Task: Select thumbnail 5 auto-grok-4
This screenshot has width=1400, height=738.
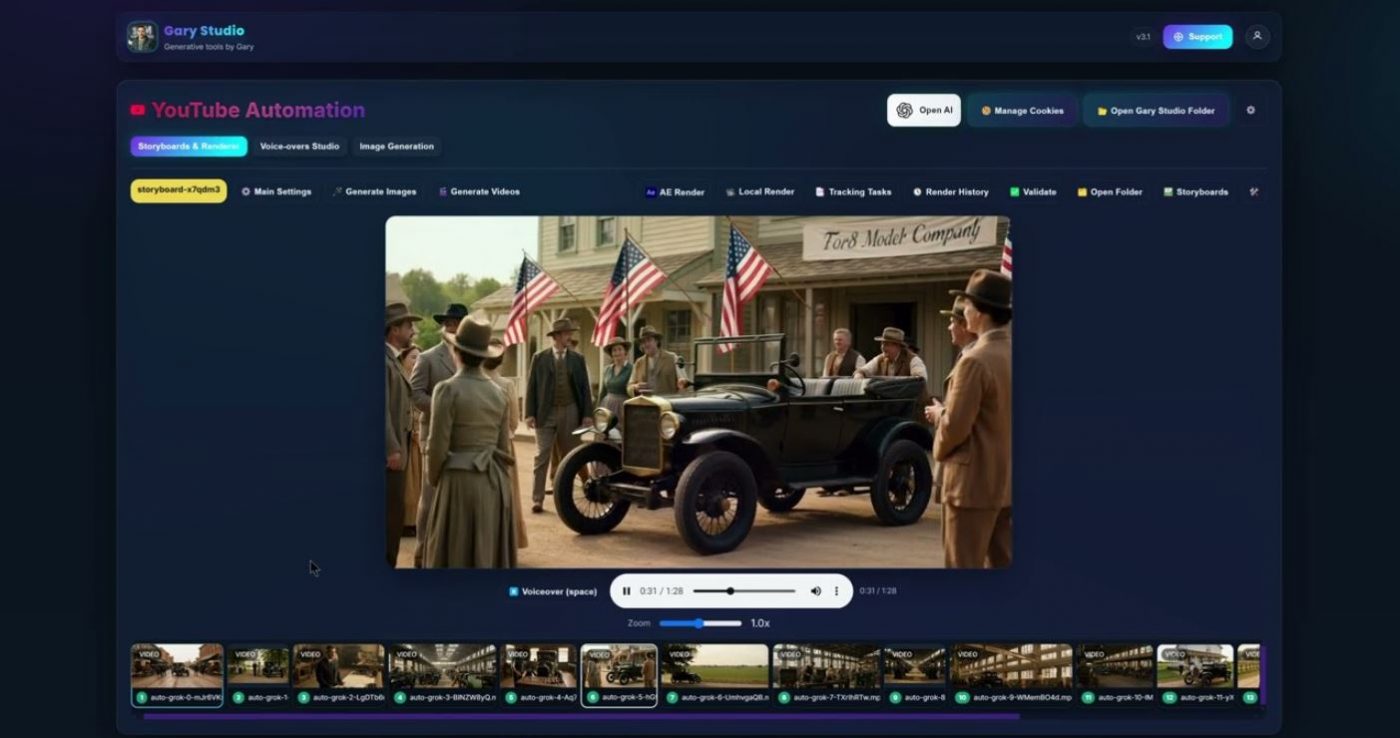Action: (x=539, y=675)
